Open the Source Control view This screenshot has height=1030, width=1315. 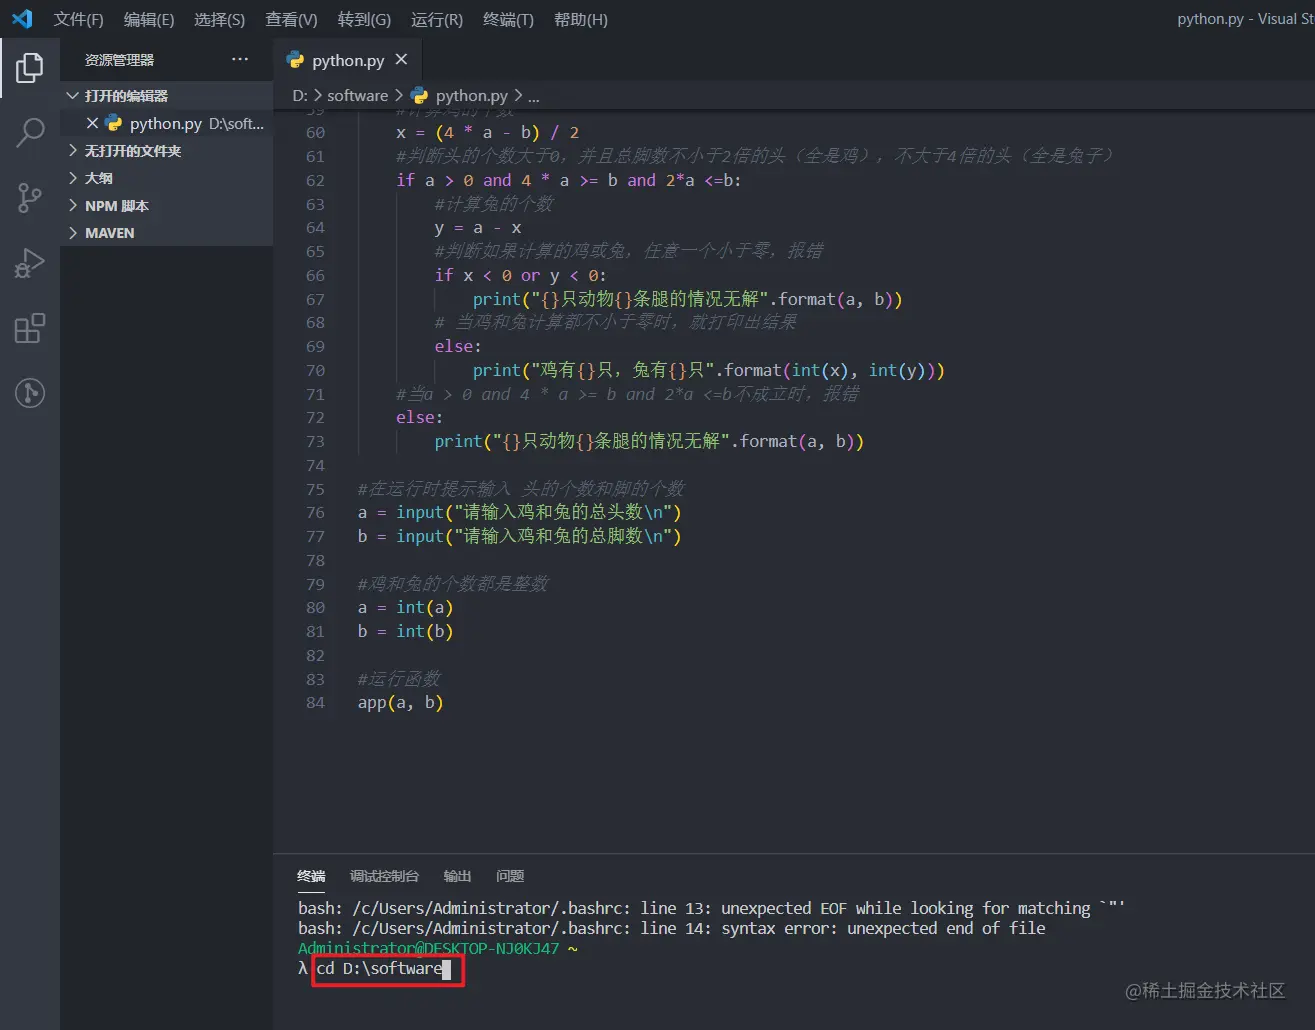[30, 197]
